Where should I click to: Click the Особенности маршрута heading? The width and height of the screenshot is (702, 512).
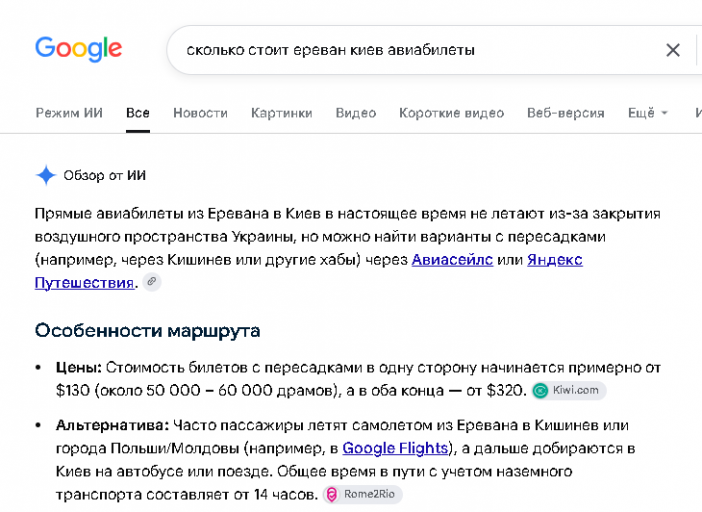click(147, 331)
